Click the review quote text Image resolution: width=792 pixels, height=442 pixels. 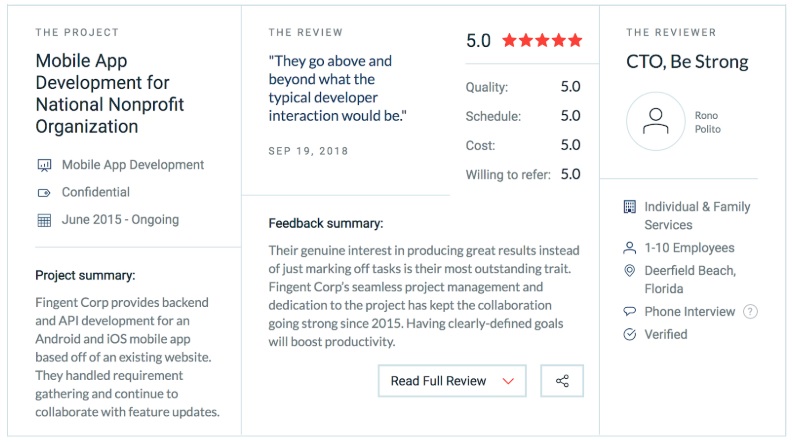[x=337, y=88]
